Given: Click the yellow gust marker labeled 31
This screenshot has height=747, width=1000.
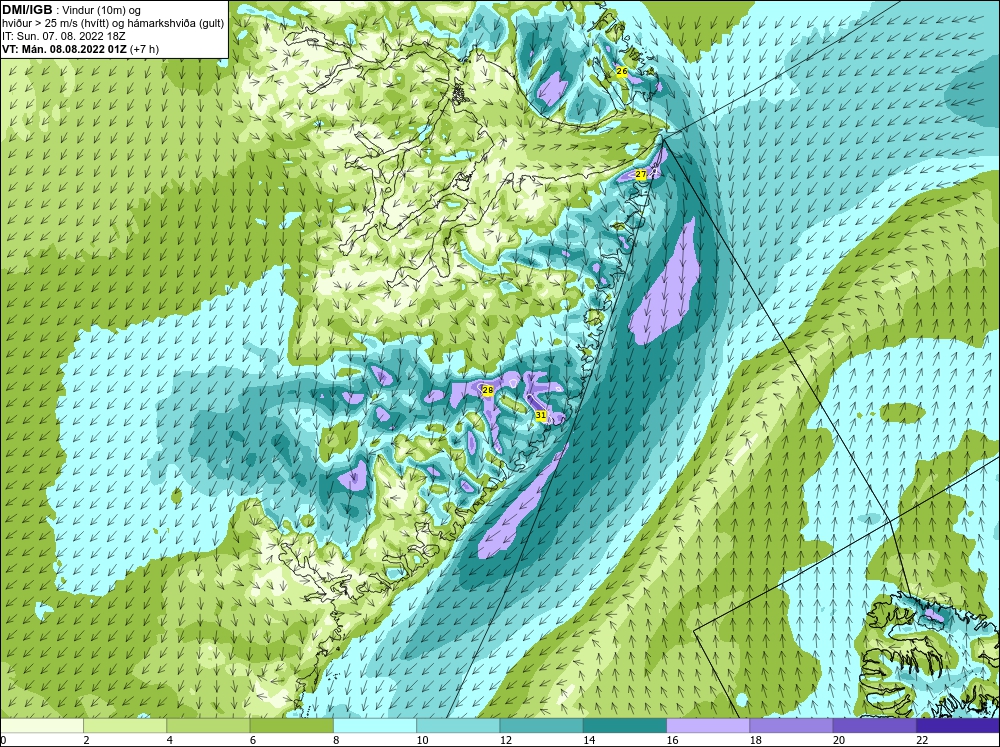Looking at the screenshot, I should point(541,415).
